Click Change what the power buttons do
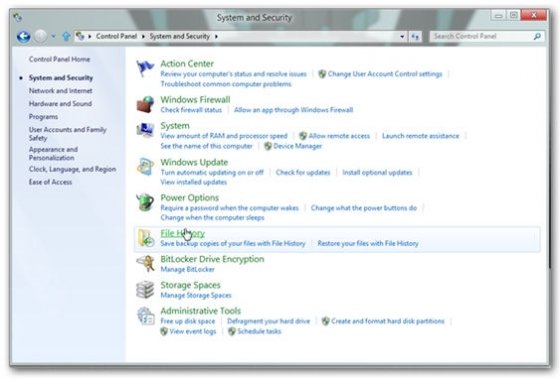This screenshot has height=379, width=560. click(364, 208)
